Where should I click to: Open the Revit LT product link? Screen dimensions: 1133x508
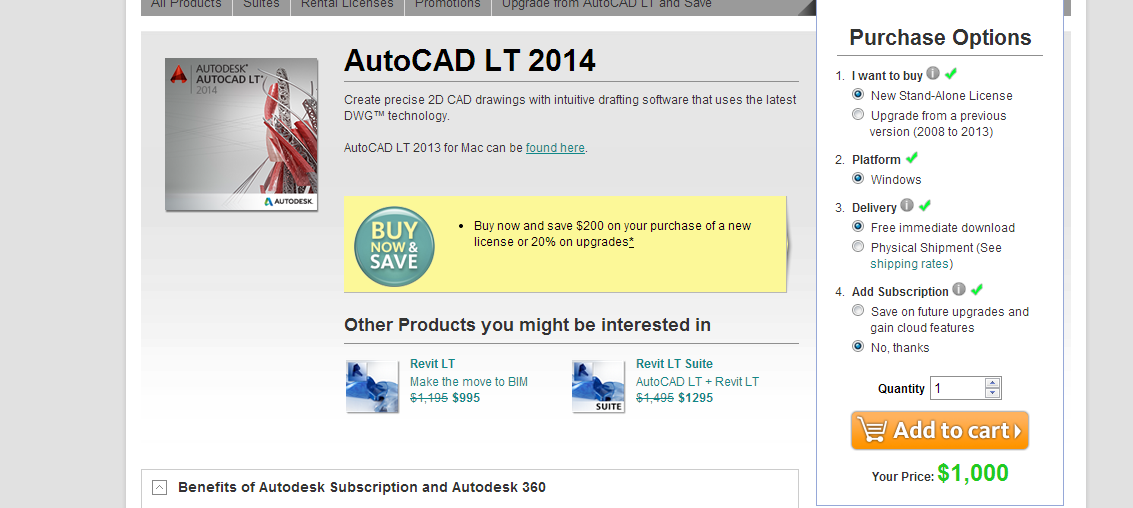pos(432,364)
